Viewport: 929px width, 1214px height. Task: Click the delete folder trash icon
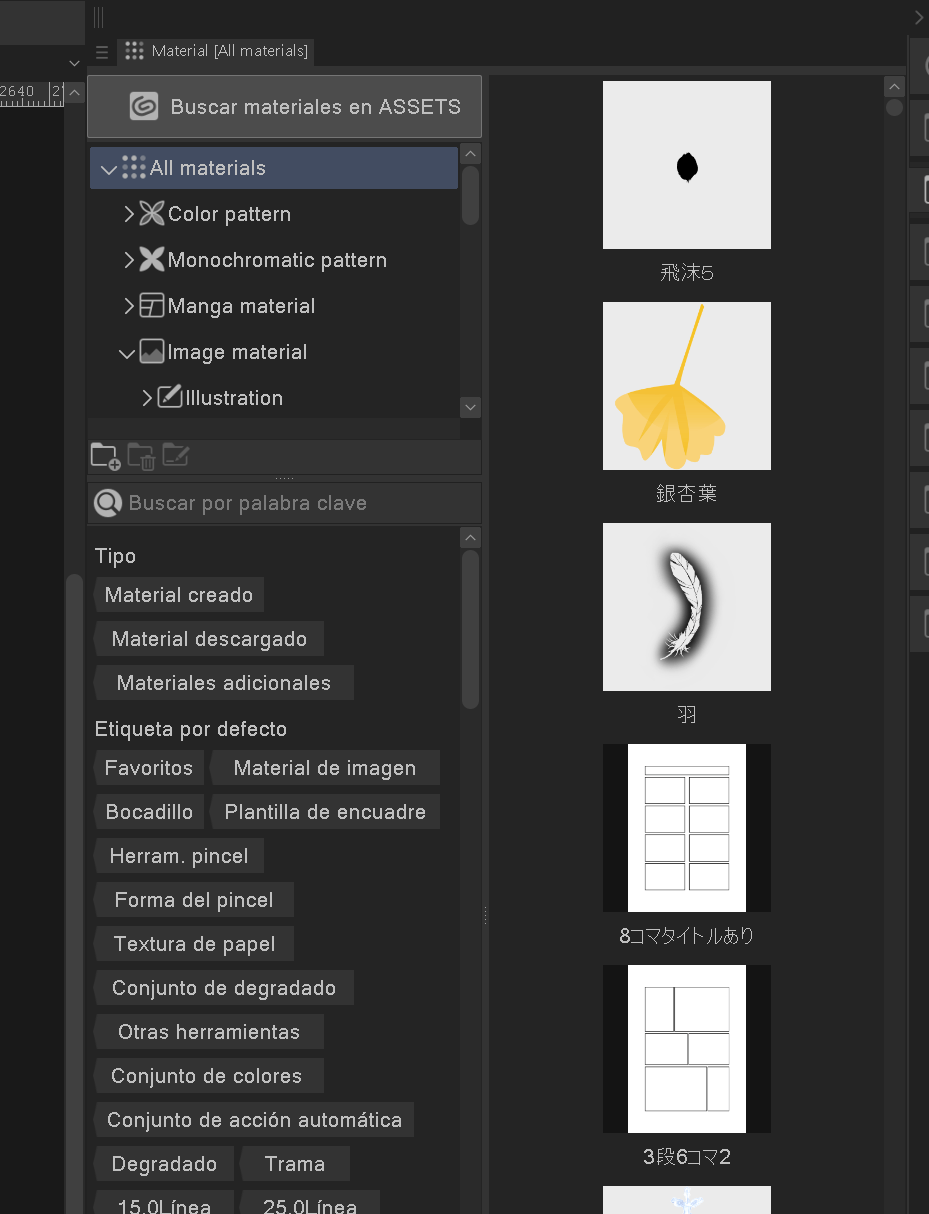point(141,456)
